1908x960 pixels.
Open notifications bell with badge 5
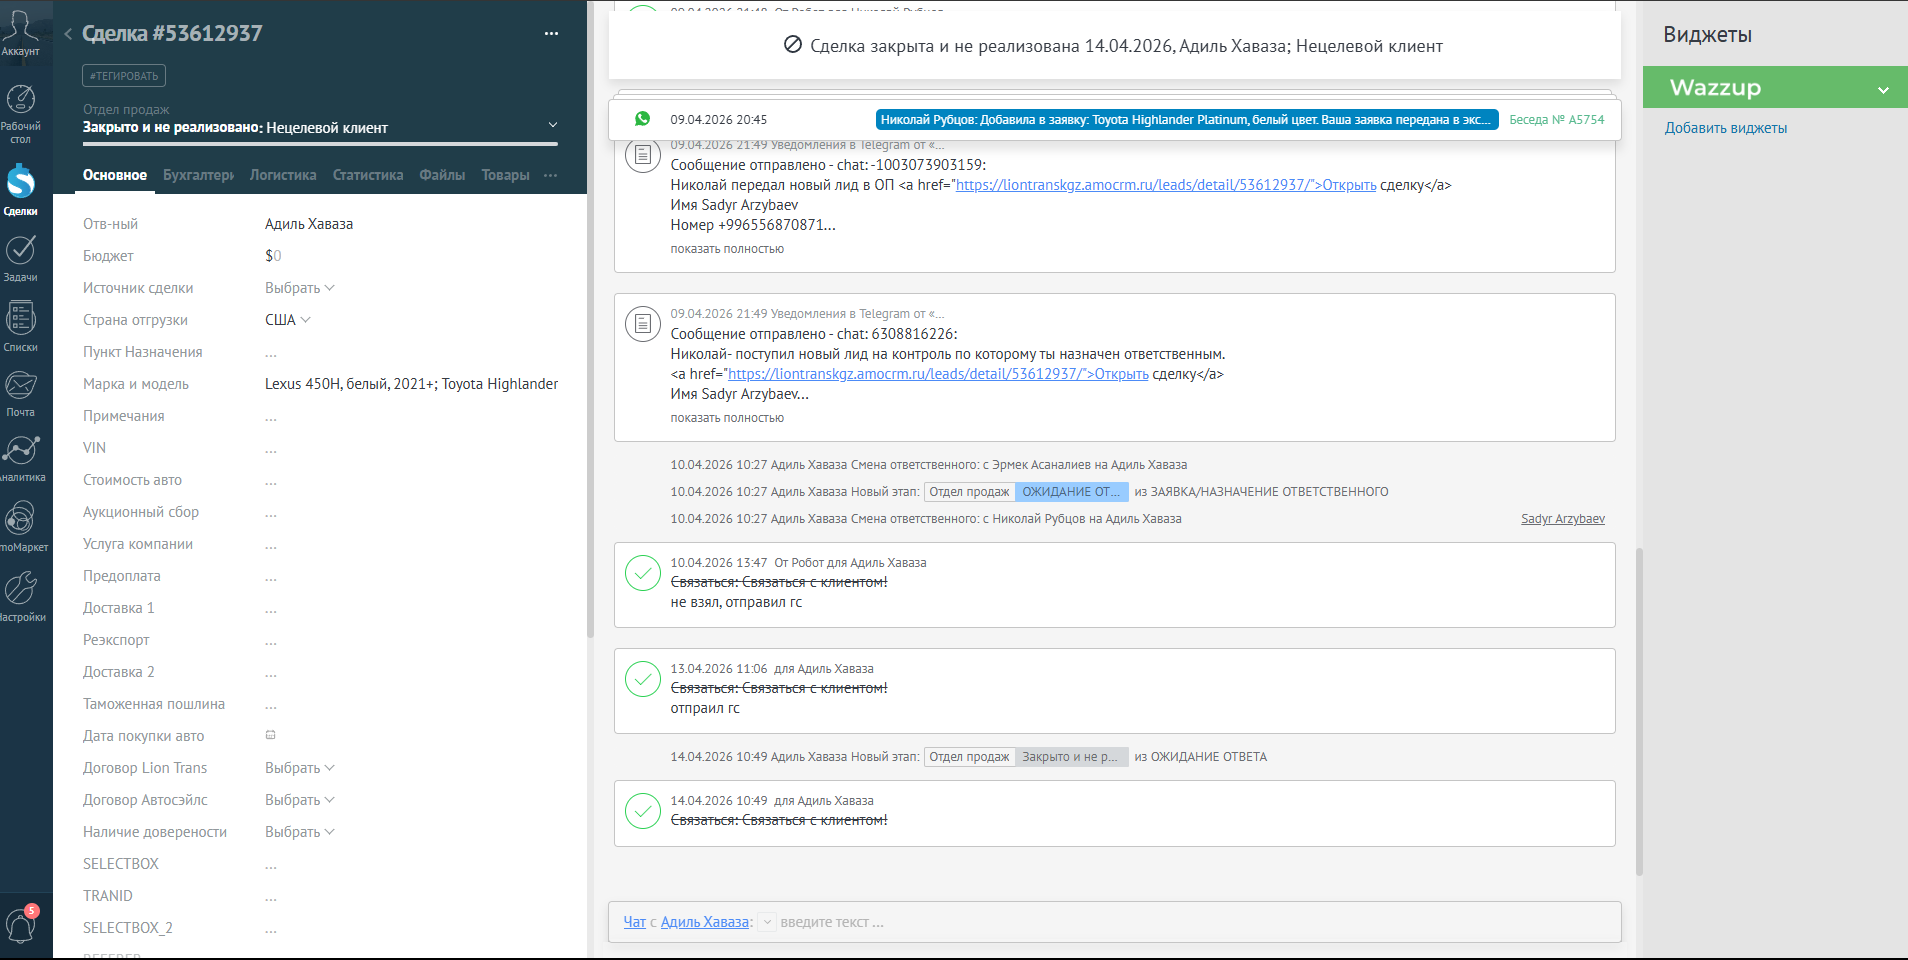[x=21, y=924]
